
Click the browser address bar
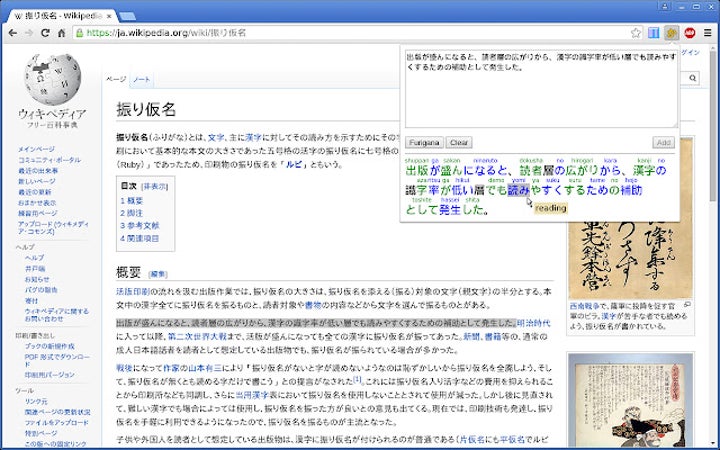tap(350, 32)
